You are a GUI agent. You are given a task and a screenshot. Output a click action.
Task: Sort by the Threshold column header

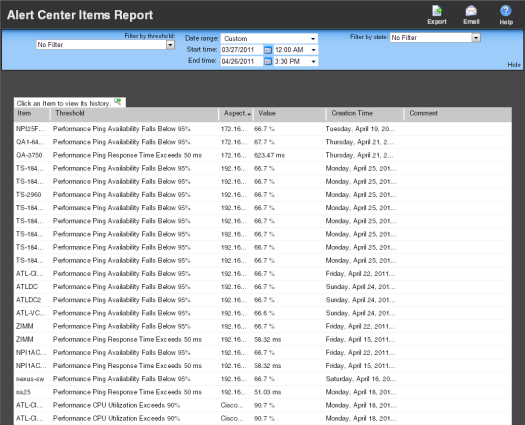pyautogui.click(x=134, y=114)
